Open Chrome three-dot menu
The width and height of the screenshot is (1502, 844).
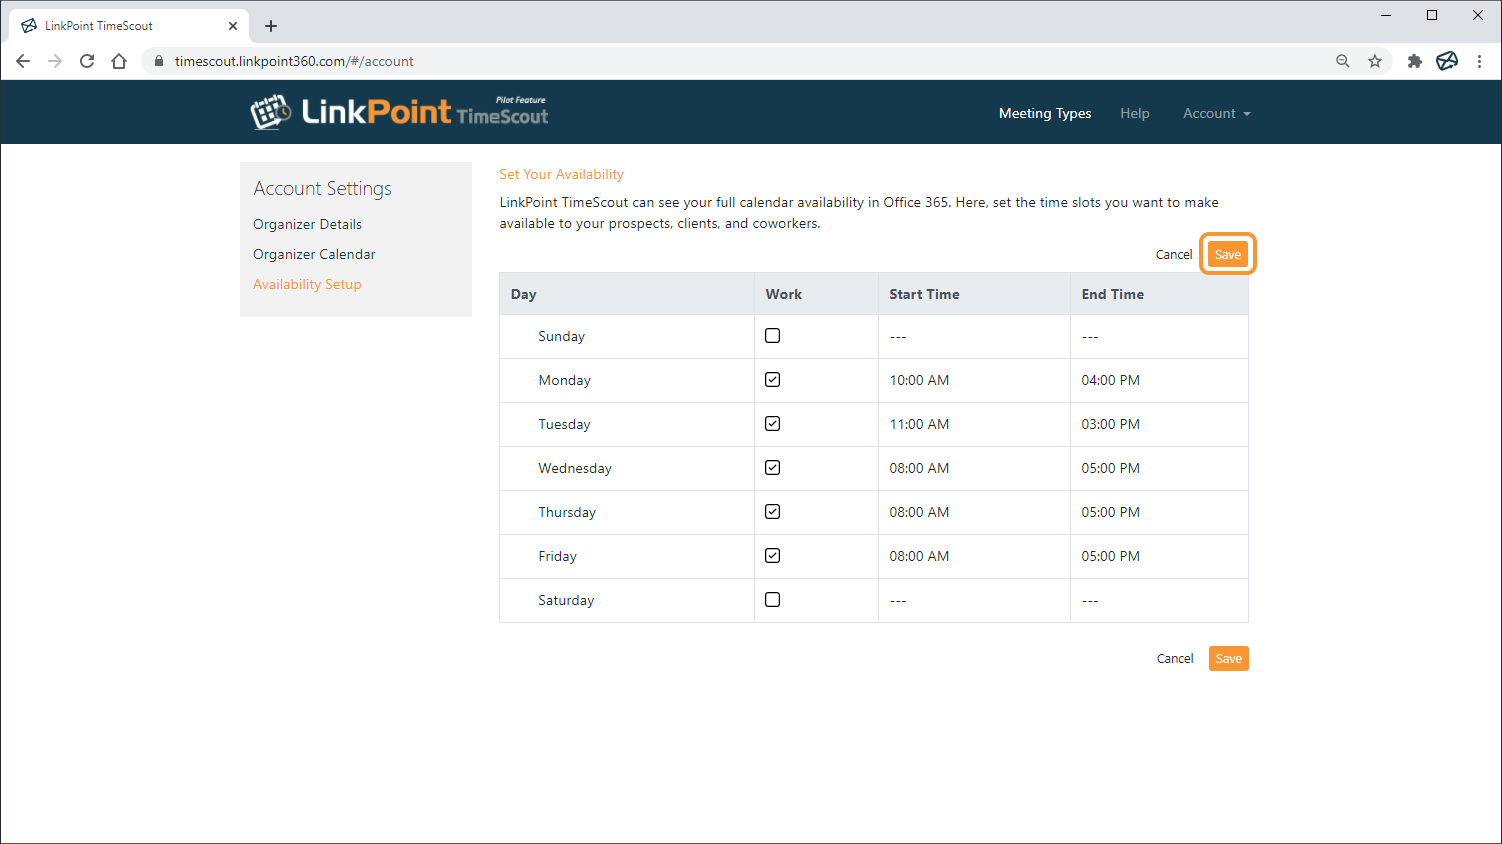coord(1479,61)
